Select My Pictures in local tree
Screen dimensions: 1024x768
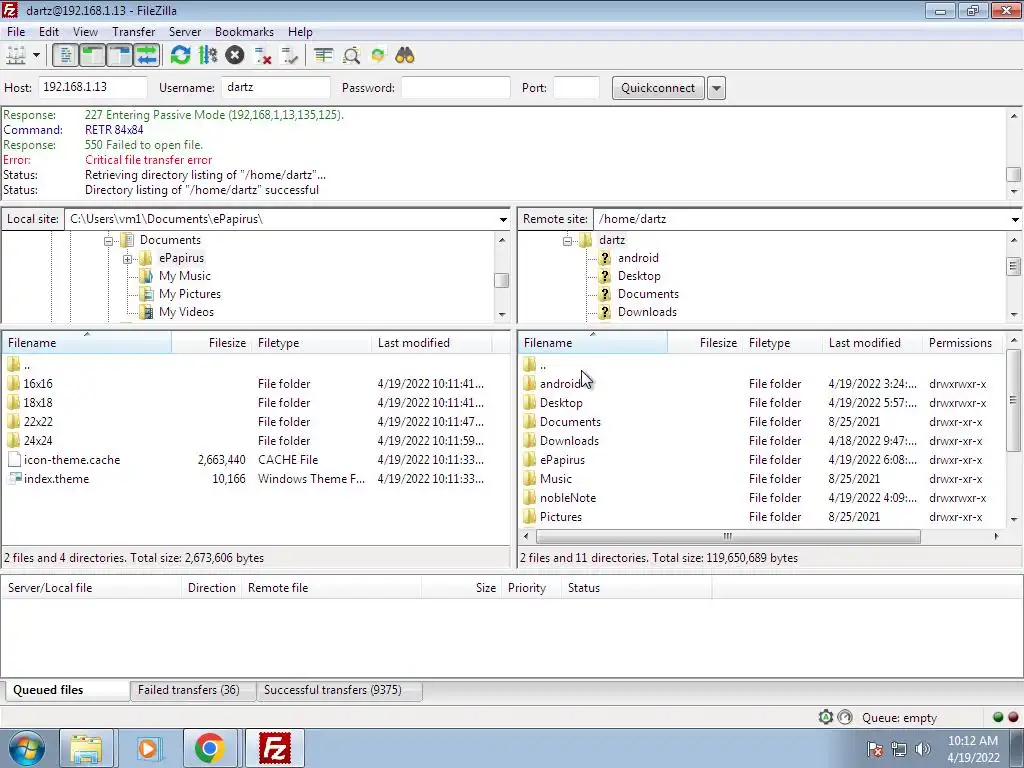pos(189,294)
